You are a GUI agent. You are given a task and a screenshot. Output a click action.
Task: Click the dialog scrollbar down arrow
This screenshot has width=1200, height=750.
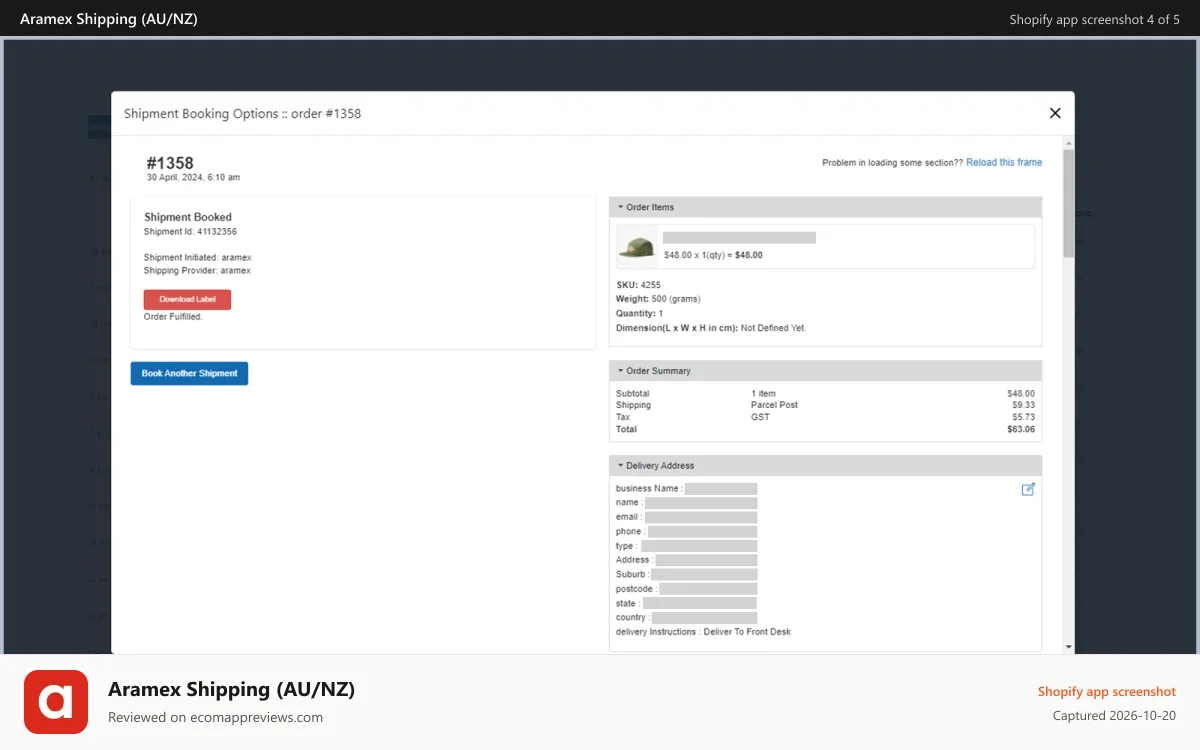click(x=1068, y=647)
